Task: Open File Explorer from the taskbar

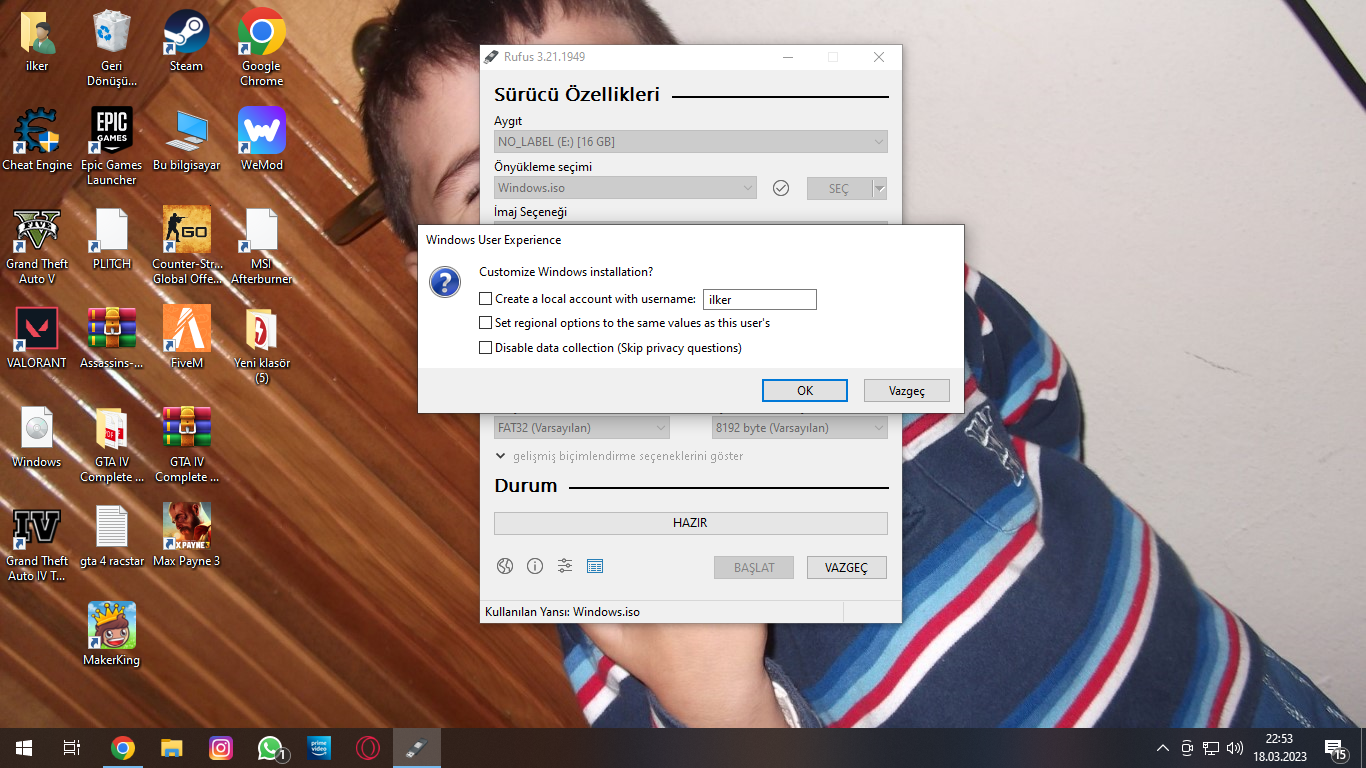Action: [x=172, y=748]
